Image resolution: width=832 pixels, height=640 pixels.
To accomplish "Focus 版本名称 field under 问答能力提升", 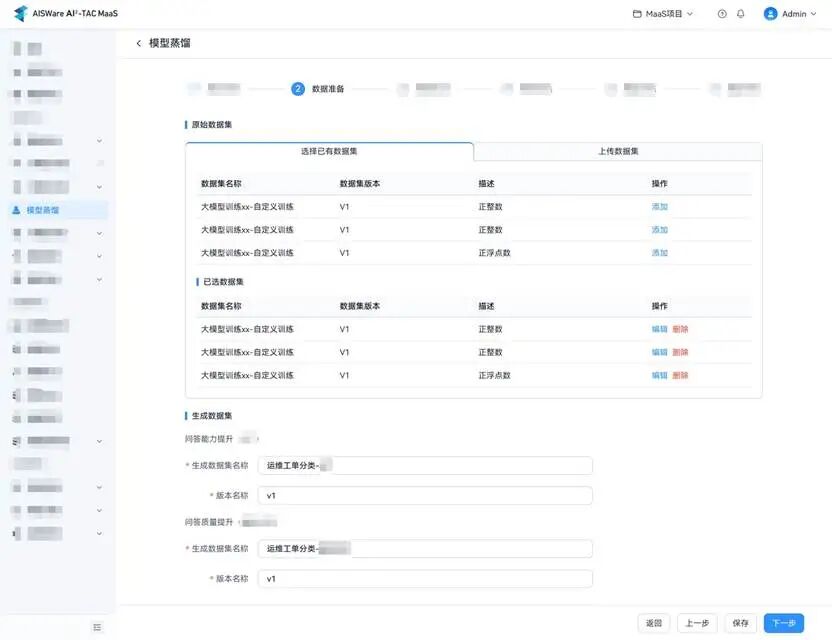I will click(425, 496).
